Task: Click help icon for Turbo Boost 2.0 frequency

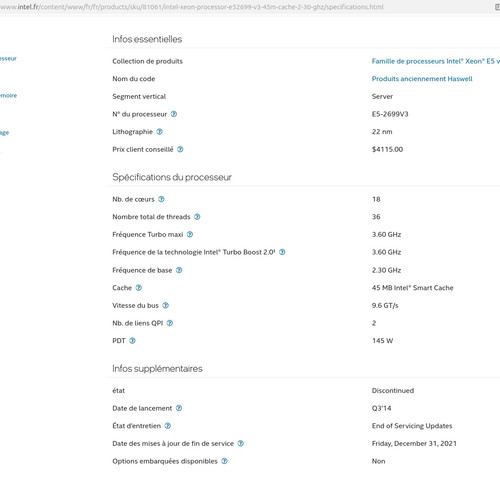Action: (282, 252)
